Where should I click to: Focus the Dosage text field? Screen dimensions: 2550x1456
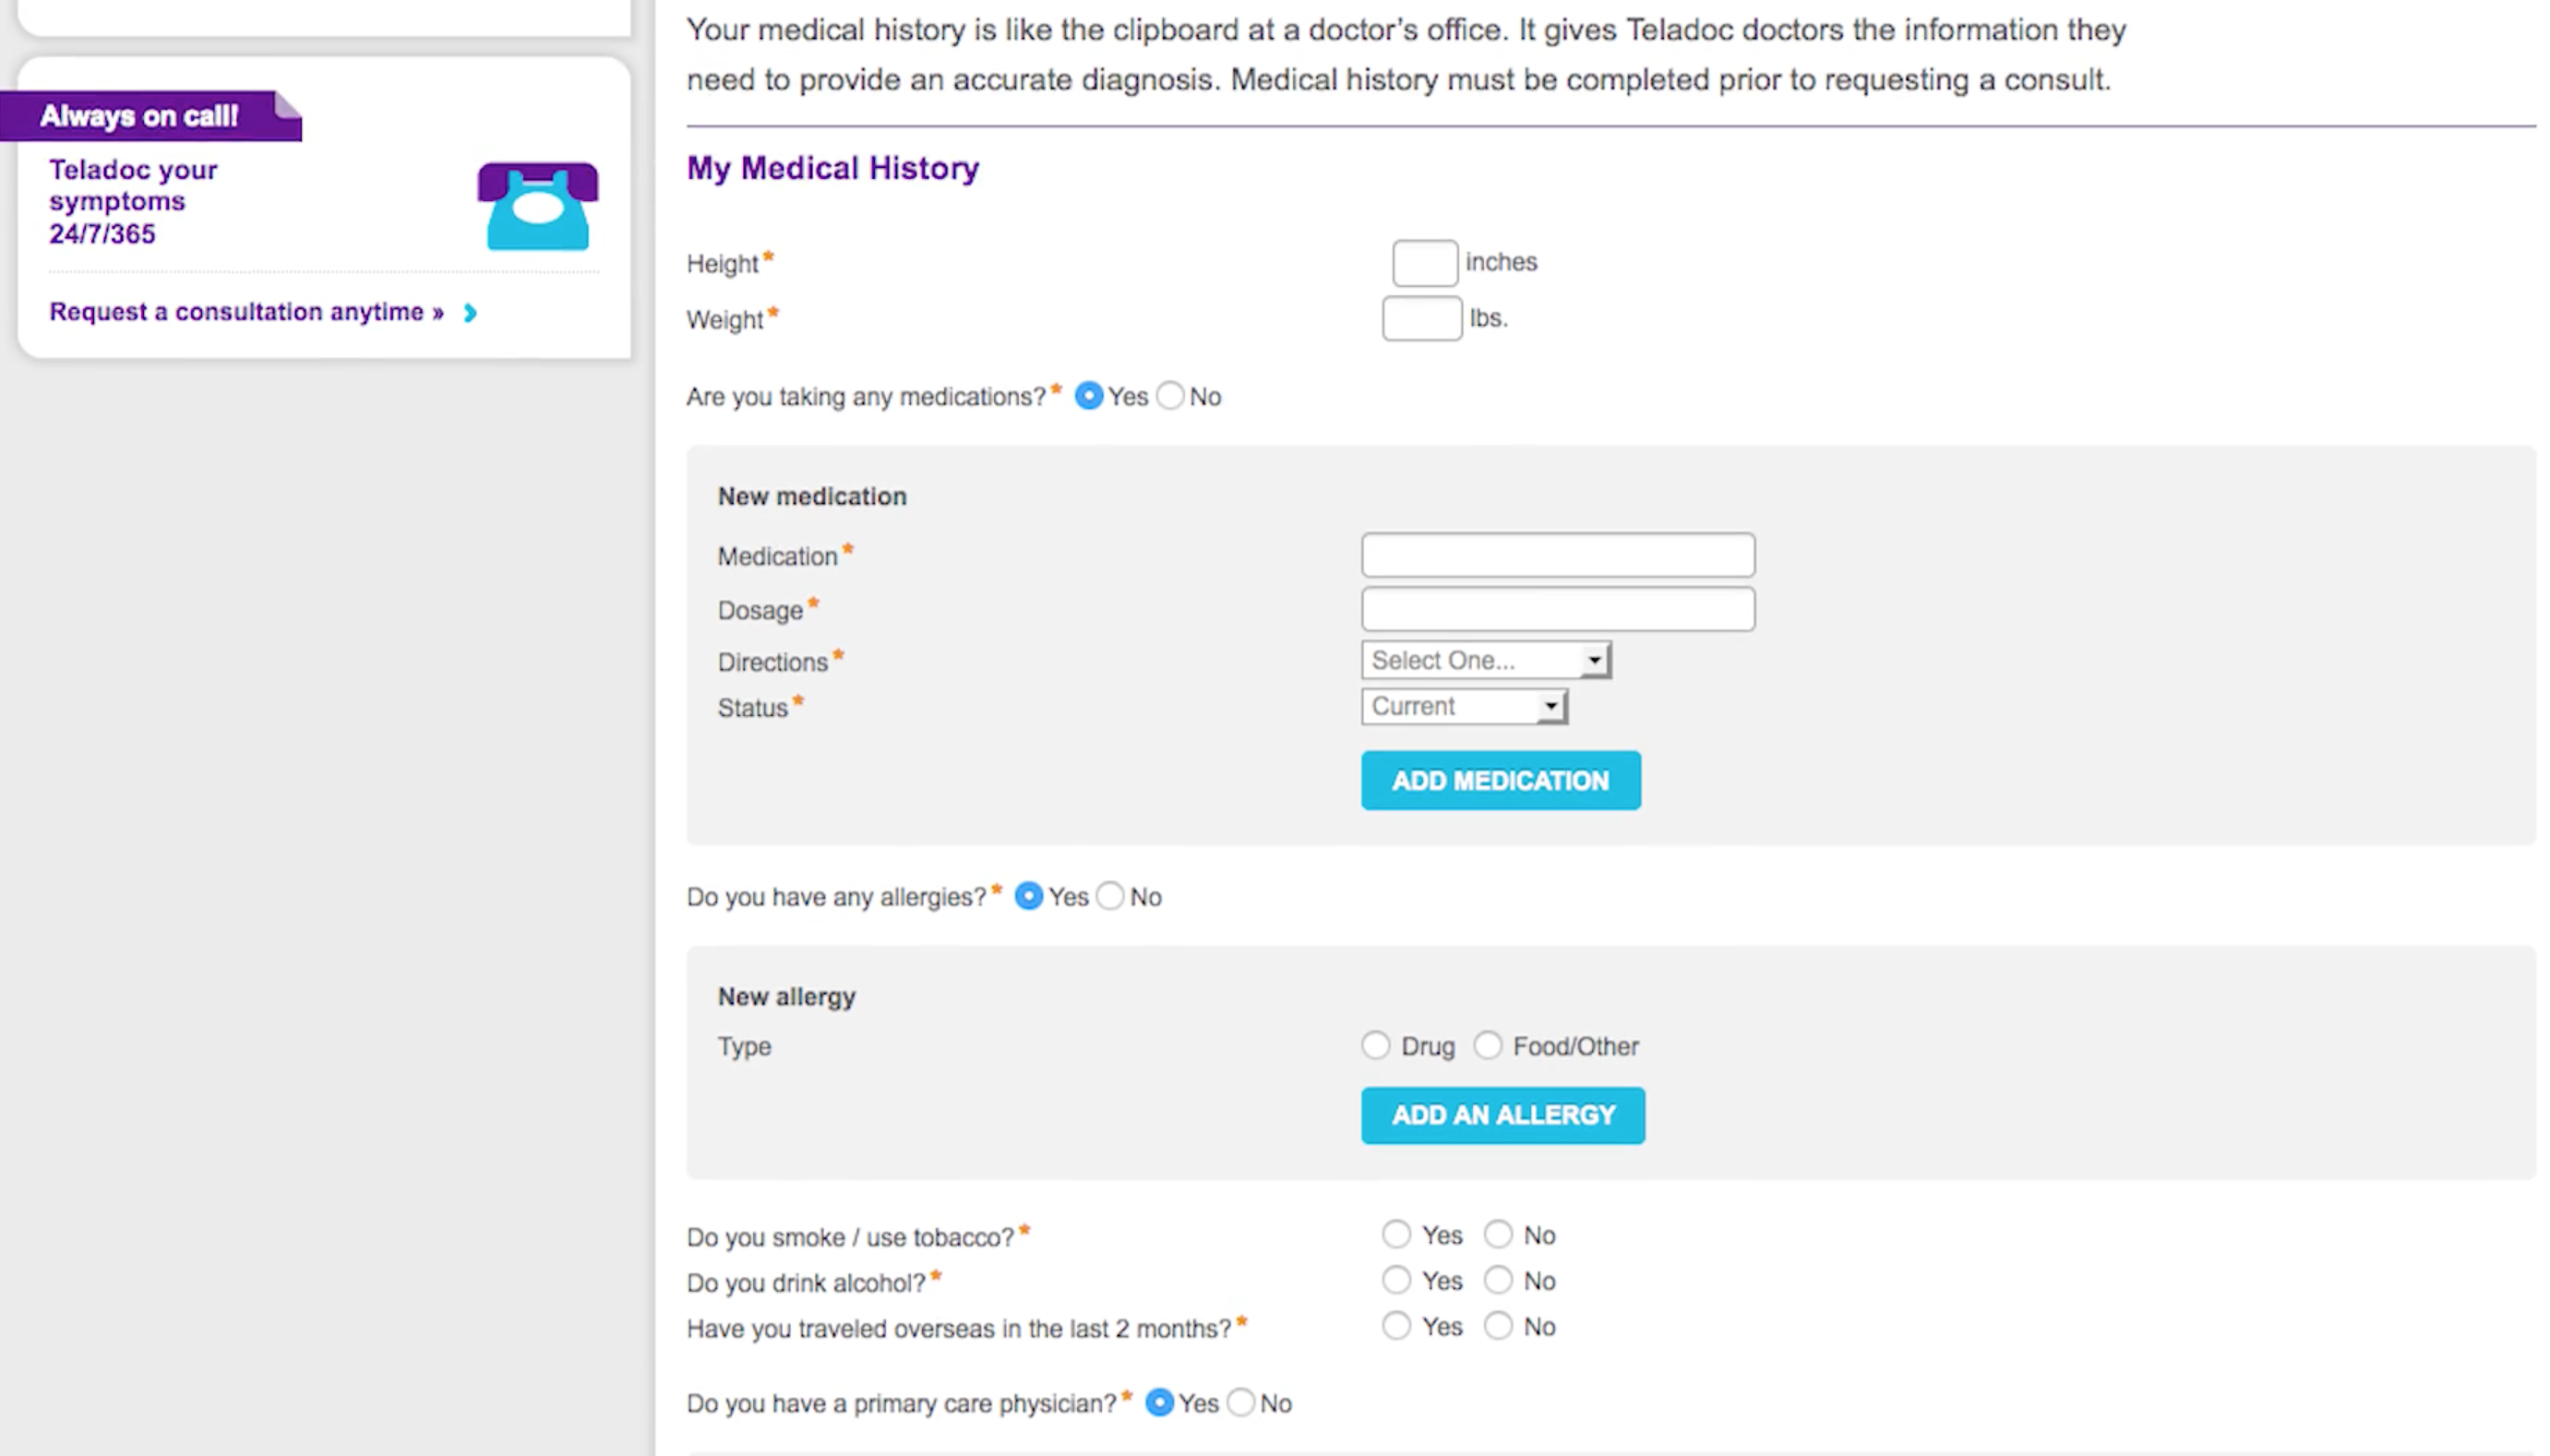point(1557,609)
